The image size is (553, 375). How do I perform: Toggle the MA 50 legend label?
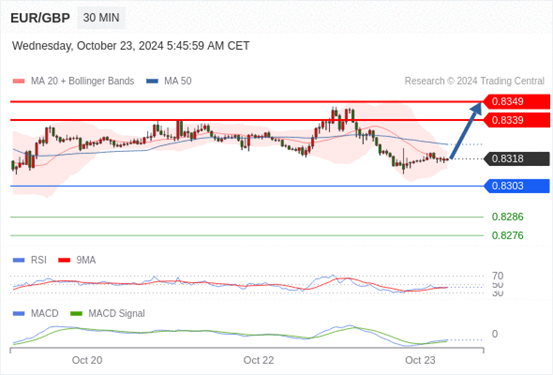click(x=178, y=81)
